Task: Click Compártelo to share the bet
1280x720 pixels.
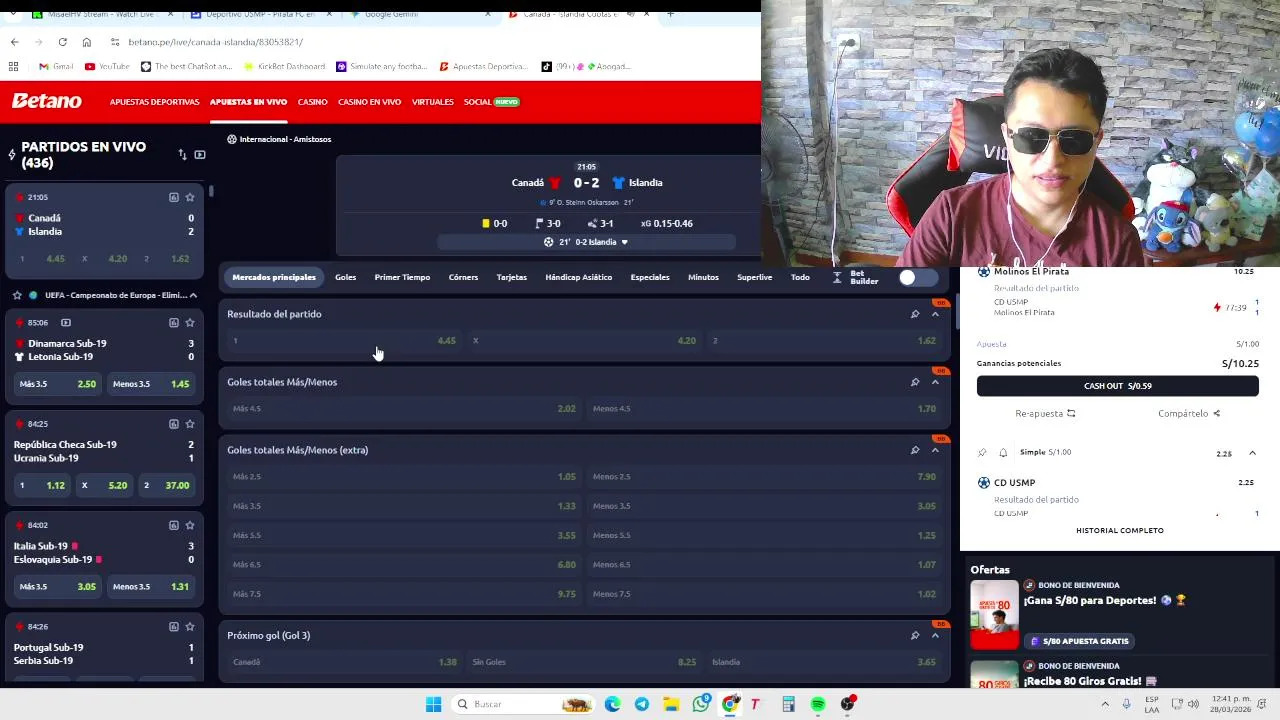Action: (x=1189, y=413)
